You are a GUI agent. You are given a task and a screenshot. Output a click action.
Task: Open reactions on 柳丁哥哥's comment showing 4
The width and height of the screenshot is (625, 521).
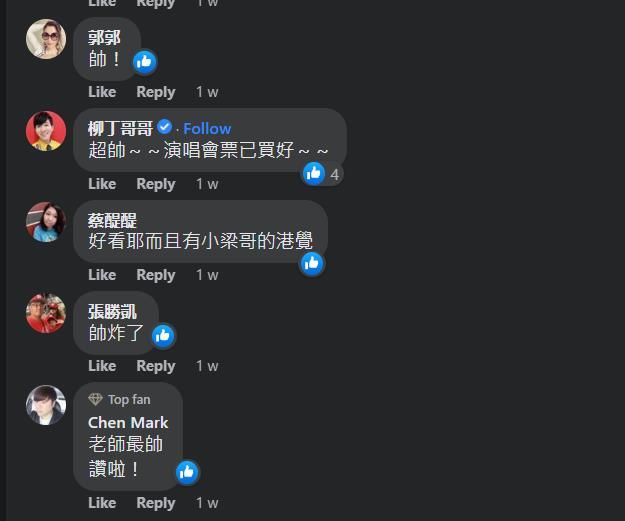[322, 174]
